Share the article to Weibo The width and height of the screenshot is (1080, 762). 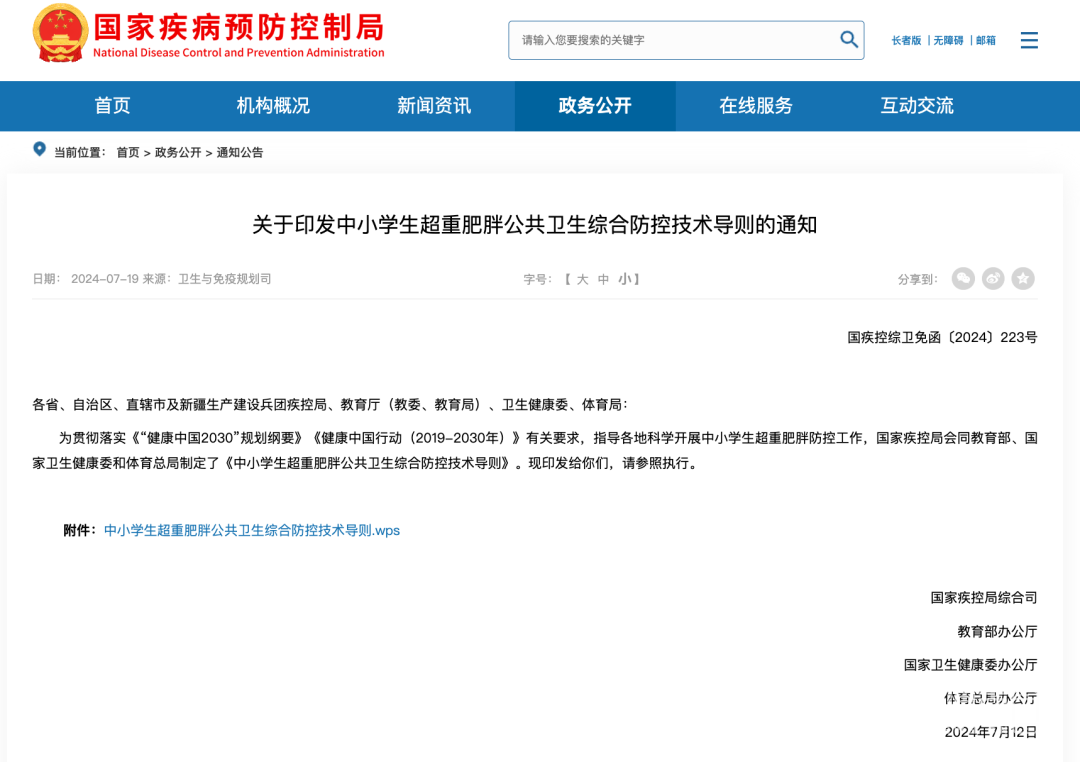[993, 279]
